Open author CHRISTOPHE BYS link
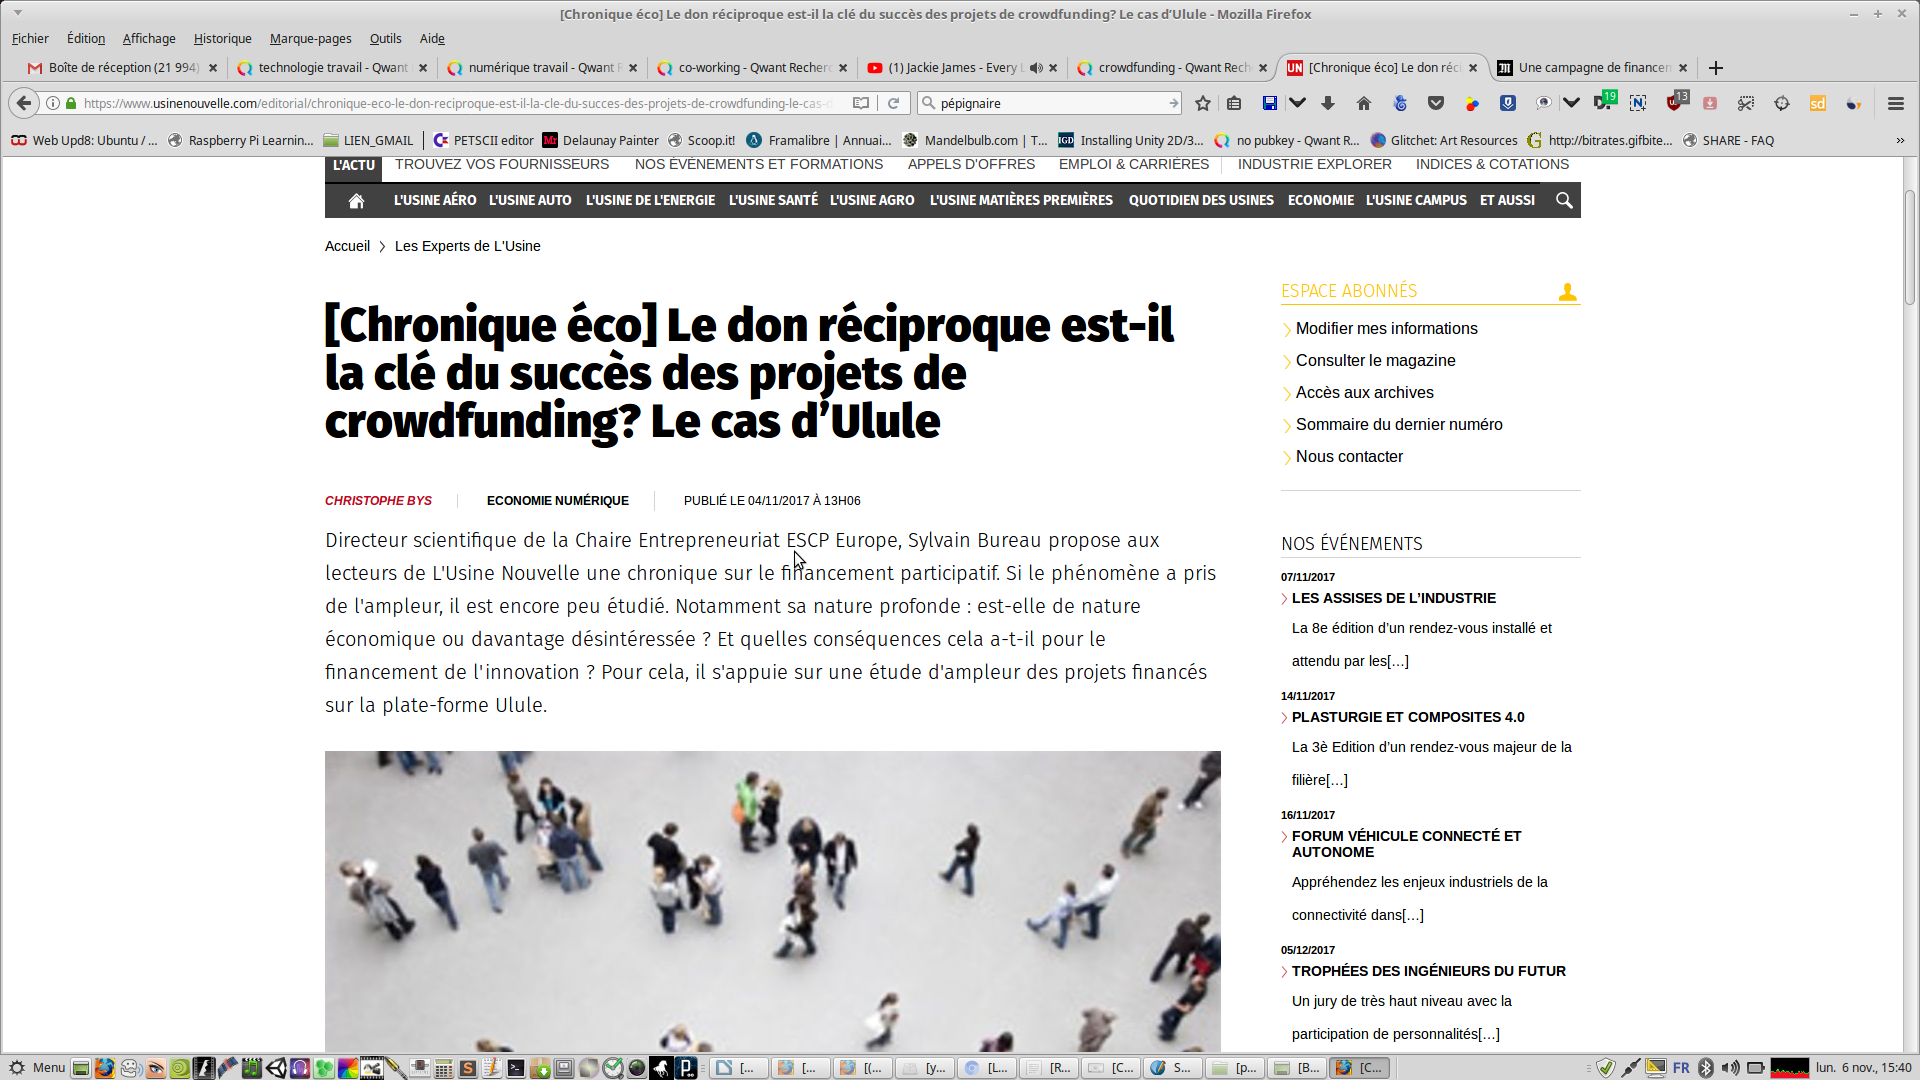The width and height of the screenshot is (1920, 1080). 378,501
